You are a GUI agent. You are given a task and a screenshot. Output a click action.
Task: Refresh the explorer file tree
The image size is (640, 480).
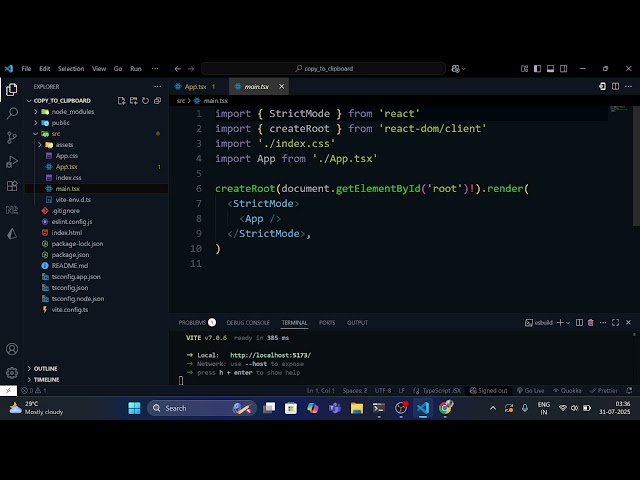(x=145, y=100)
